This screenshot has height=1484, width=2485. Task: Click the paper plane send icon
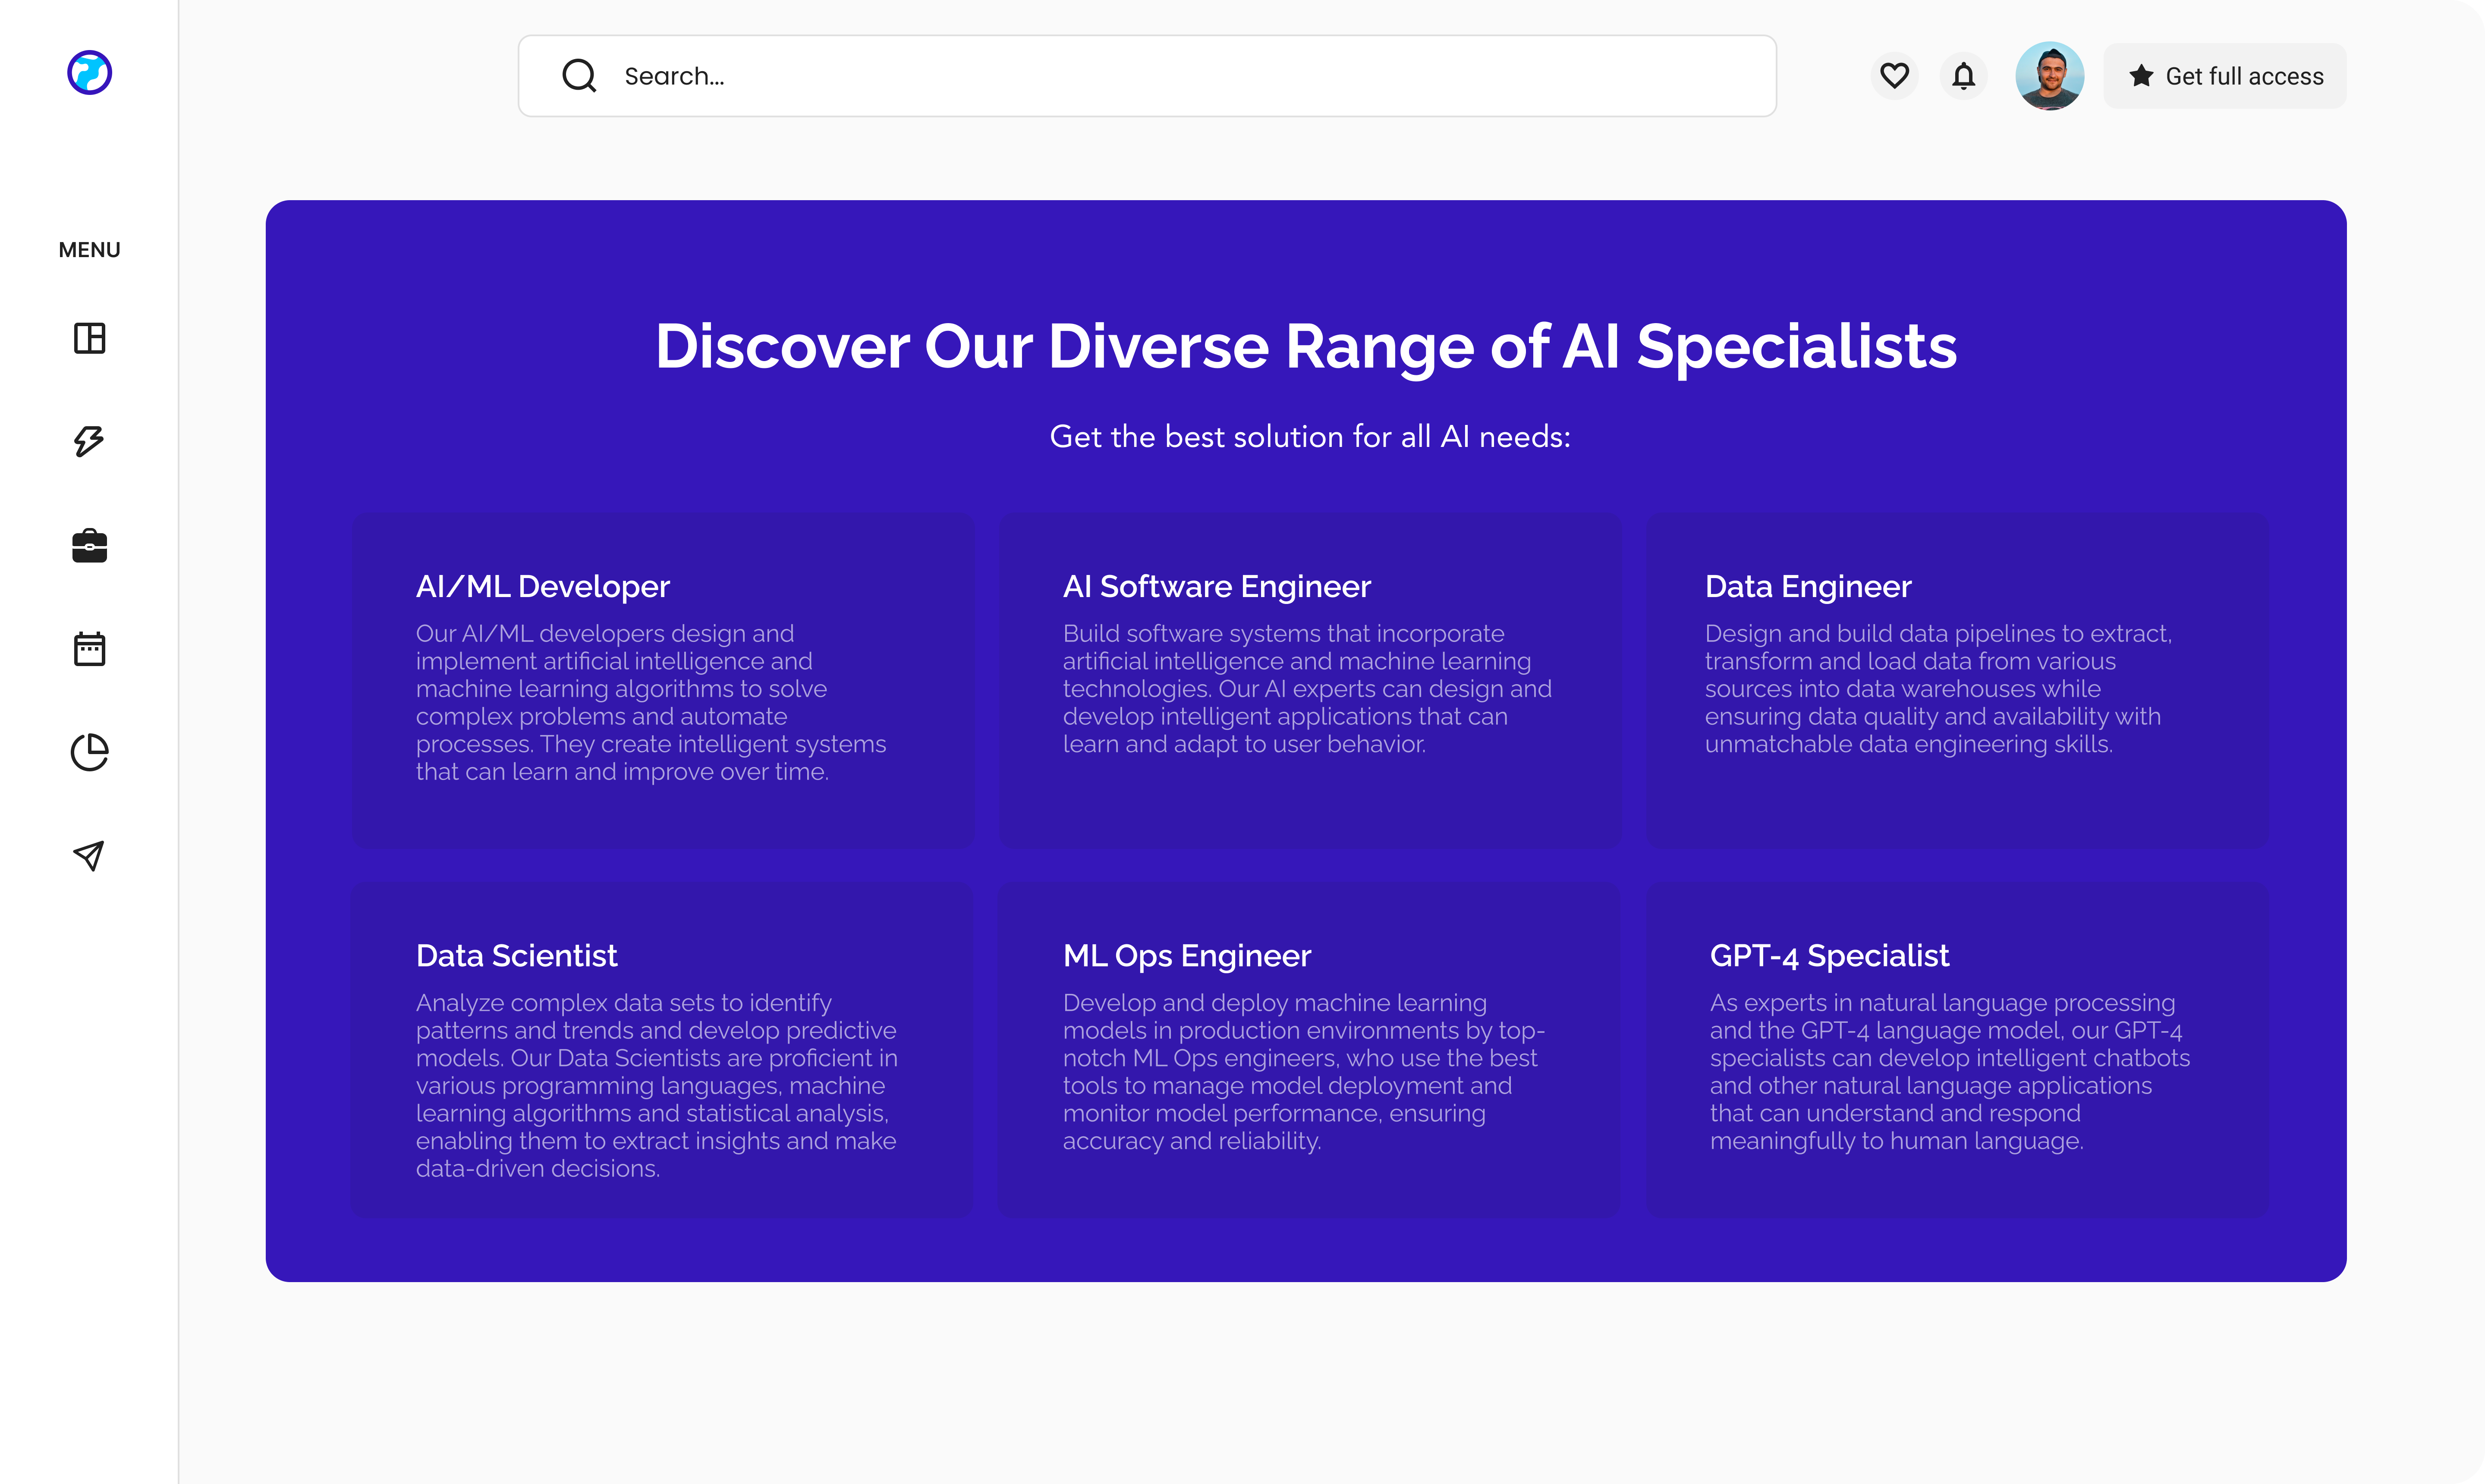click(x=89, y=855)
